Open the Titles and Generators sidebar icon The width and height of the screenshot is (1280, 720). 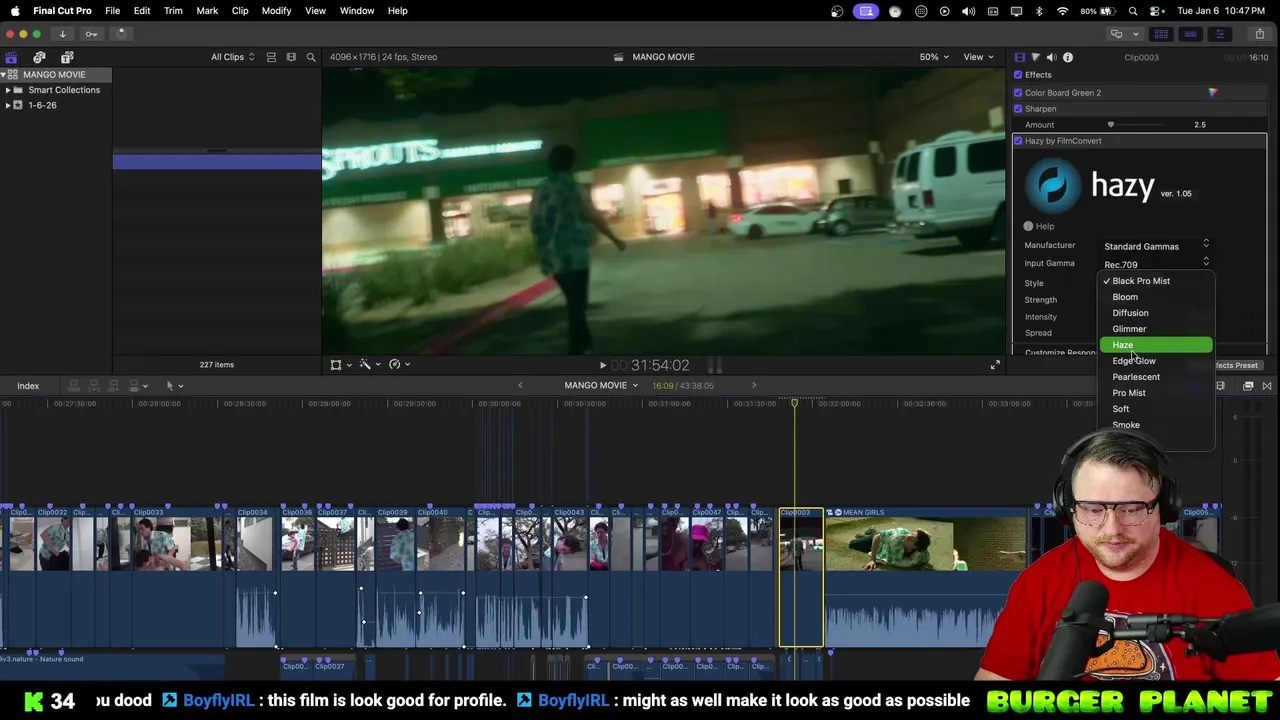click(x=67, y=57)
